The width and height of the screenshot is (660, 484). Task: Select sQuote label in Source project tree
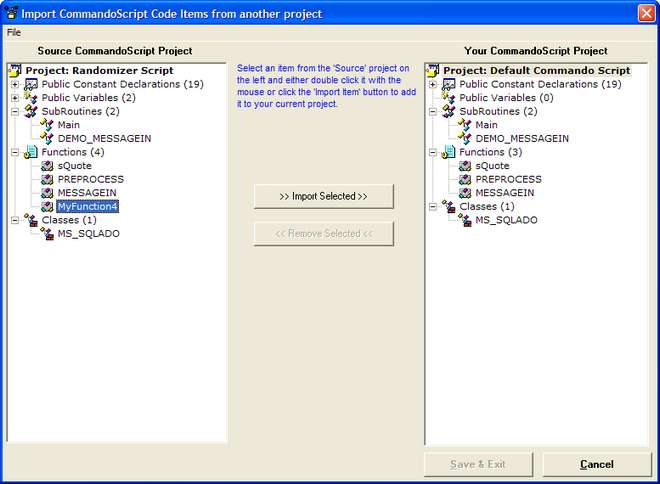75,166
